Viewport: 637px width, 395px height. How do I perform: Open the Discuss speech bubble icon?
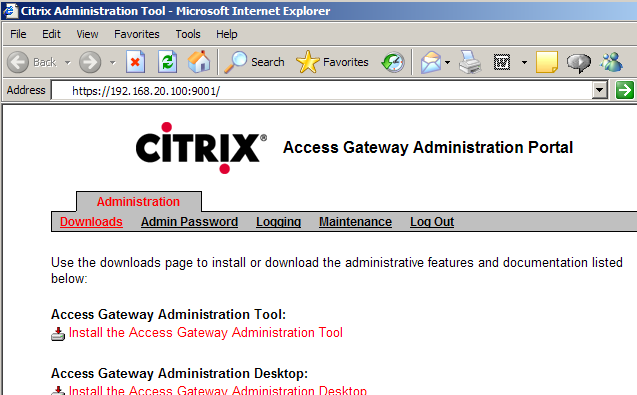[x=578, y=62]
